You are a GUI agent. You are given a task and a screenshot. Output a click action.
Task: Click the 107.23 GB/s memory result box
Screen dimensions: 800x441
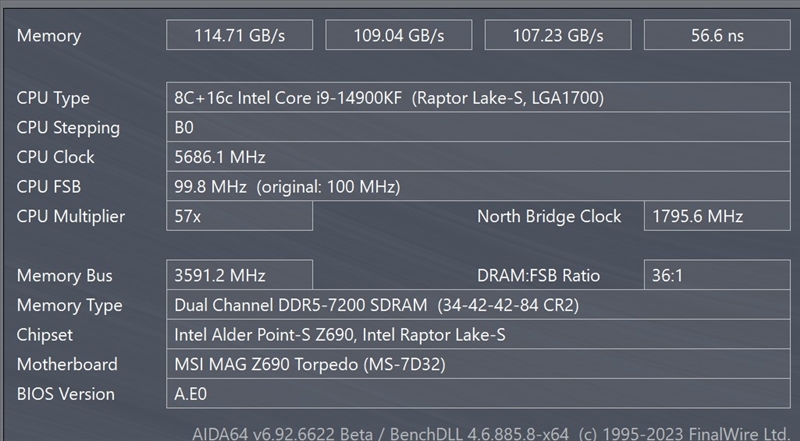[558, 35]
